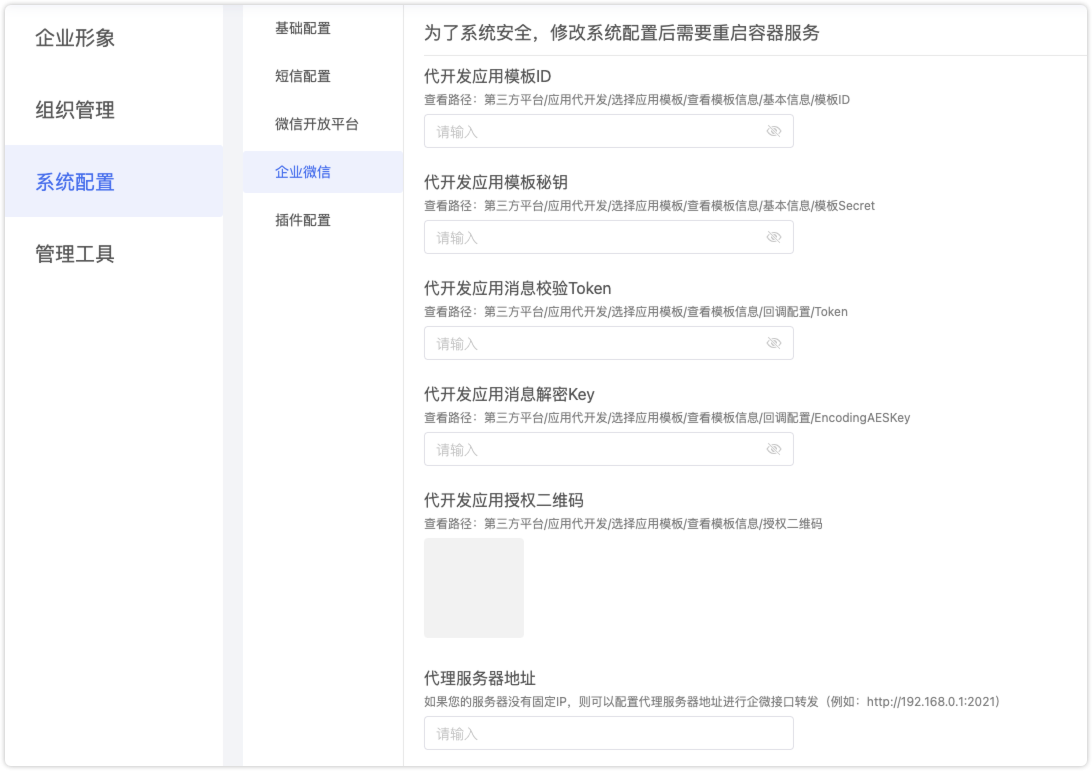The image size is (1092, 771).
Task: Focus the 代理服务器地址 input field
Action: 608,734
